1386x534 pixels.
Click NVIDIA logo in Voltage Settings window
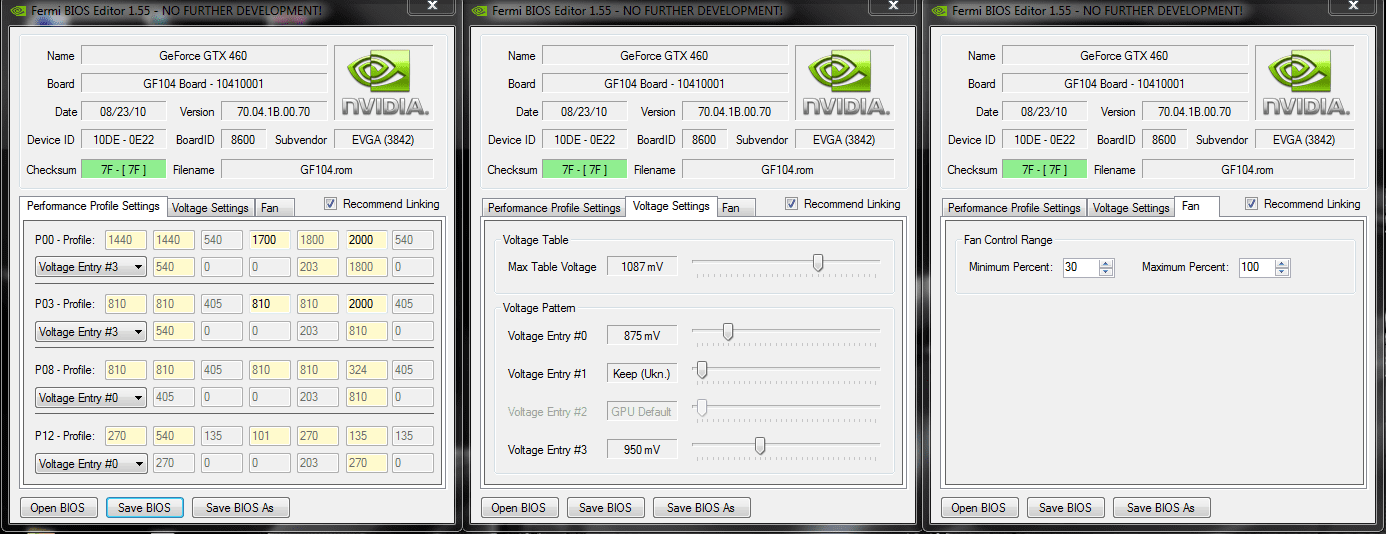(845, 82)
